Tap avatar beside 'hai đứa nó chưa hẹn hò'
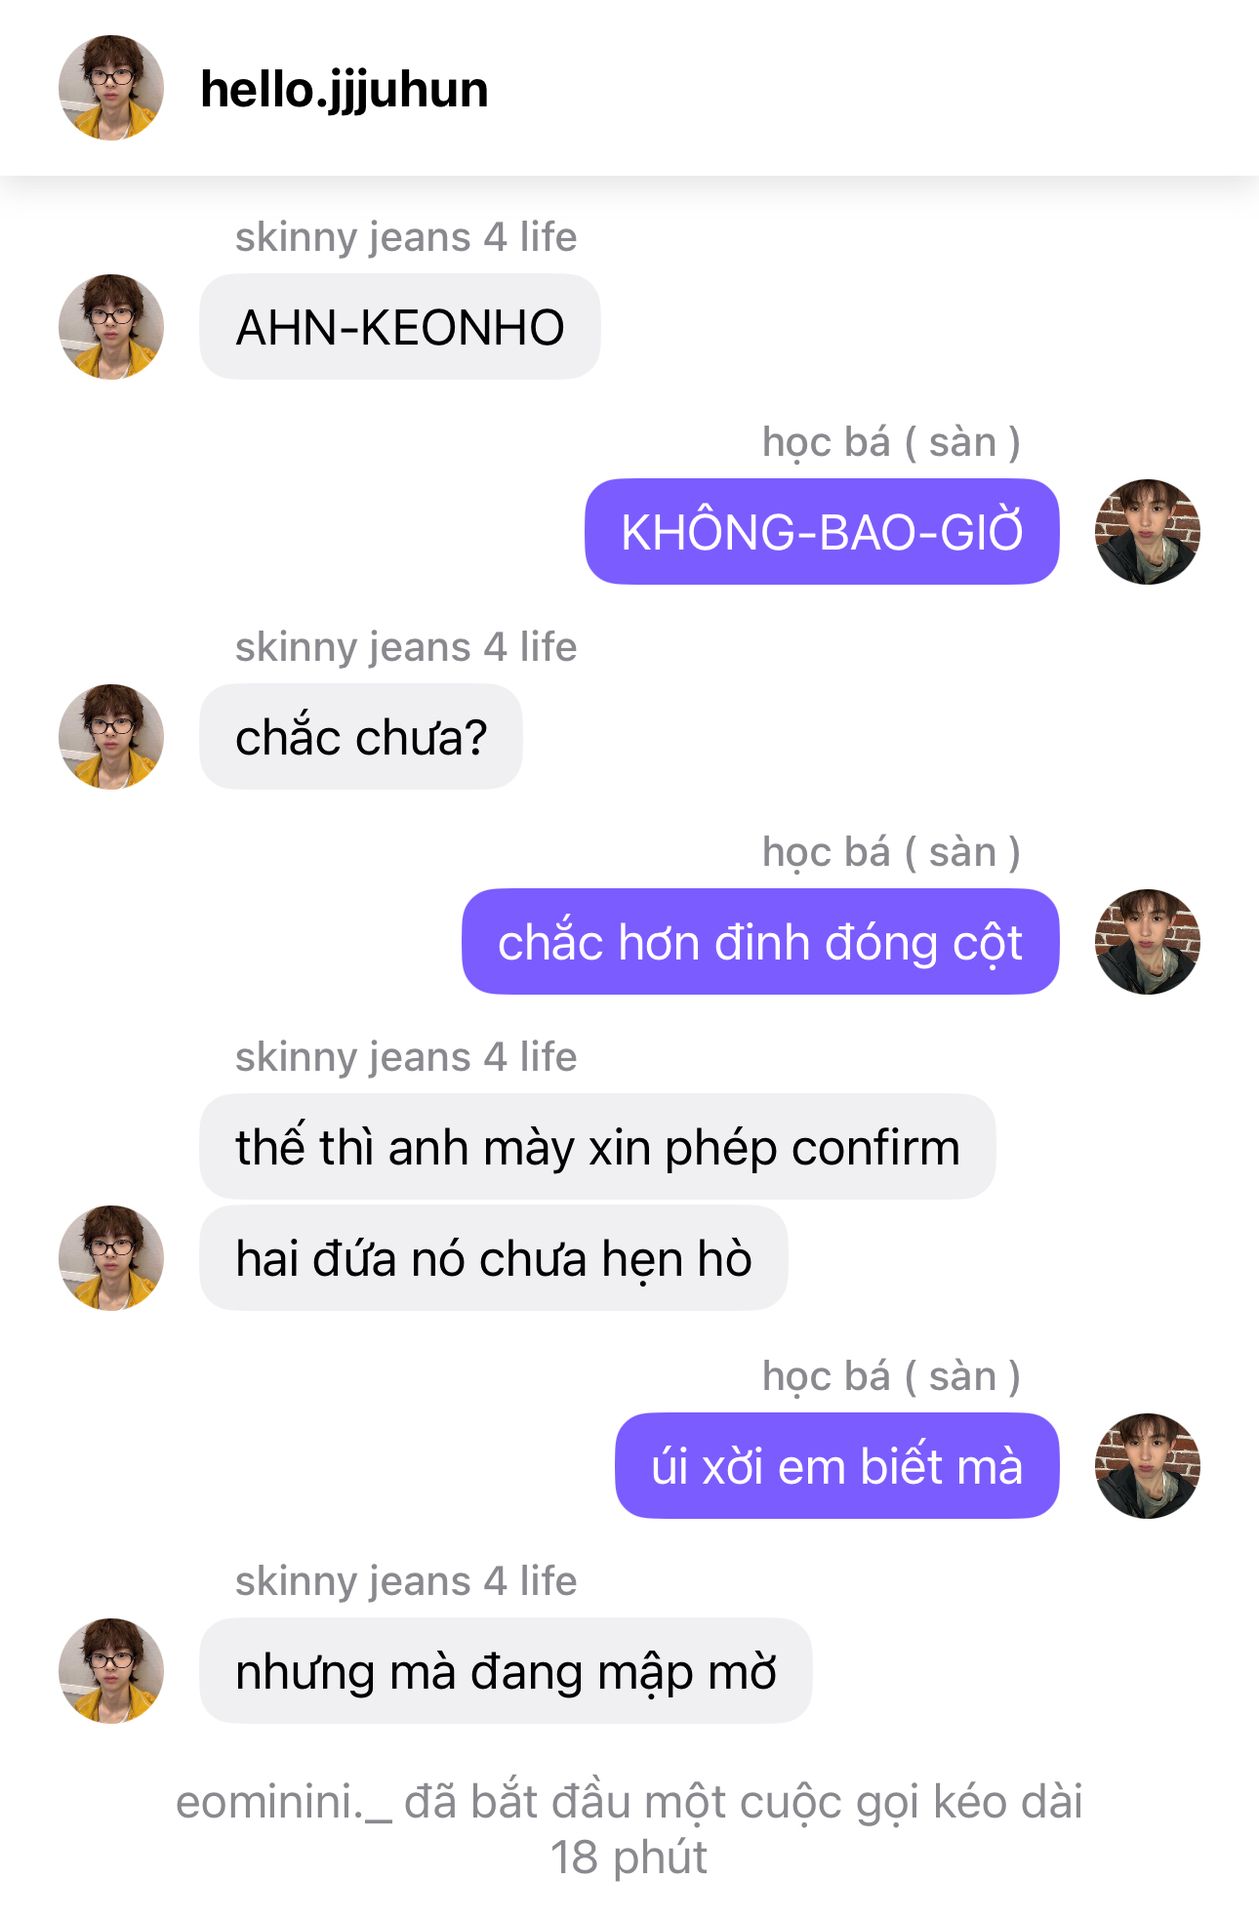 pos(111,1258)
